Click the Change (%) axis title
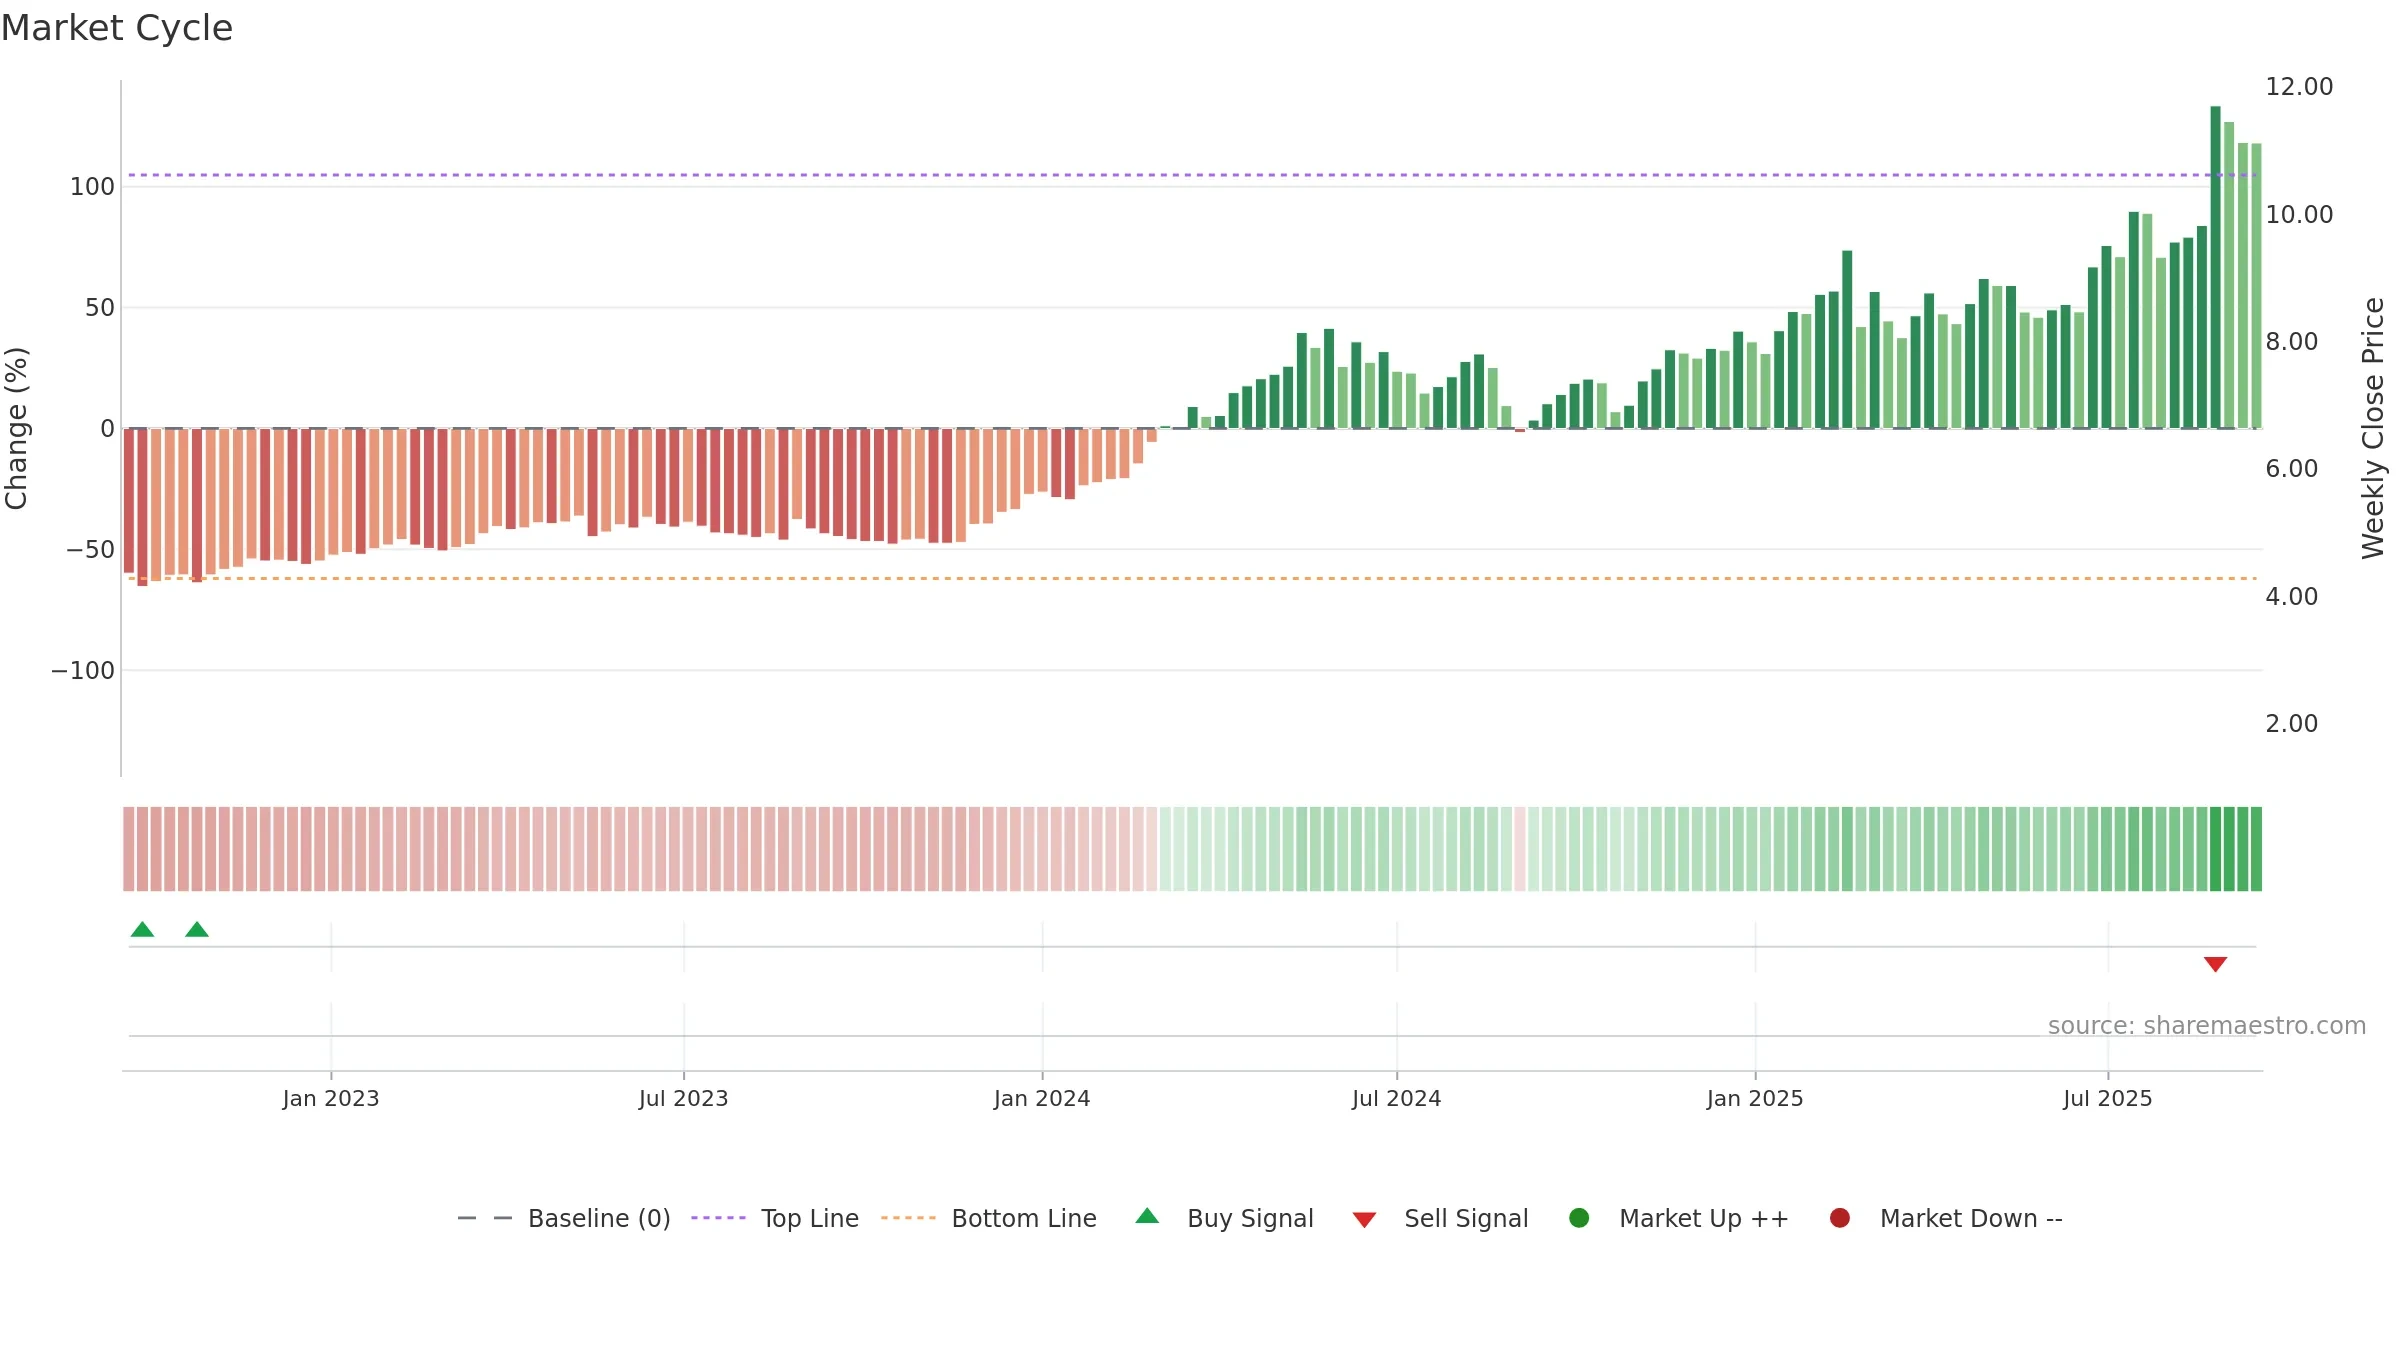 pos(16,428)
